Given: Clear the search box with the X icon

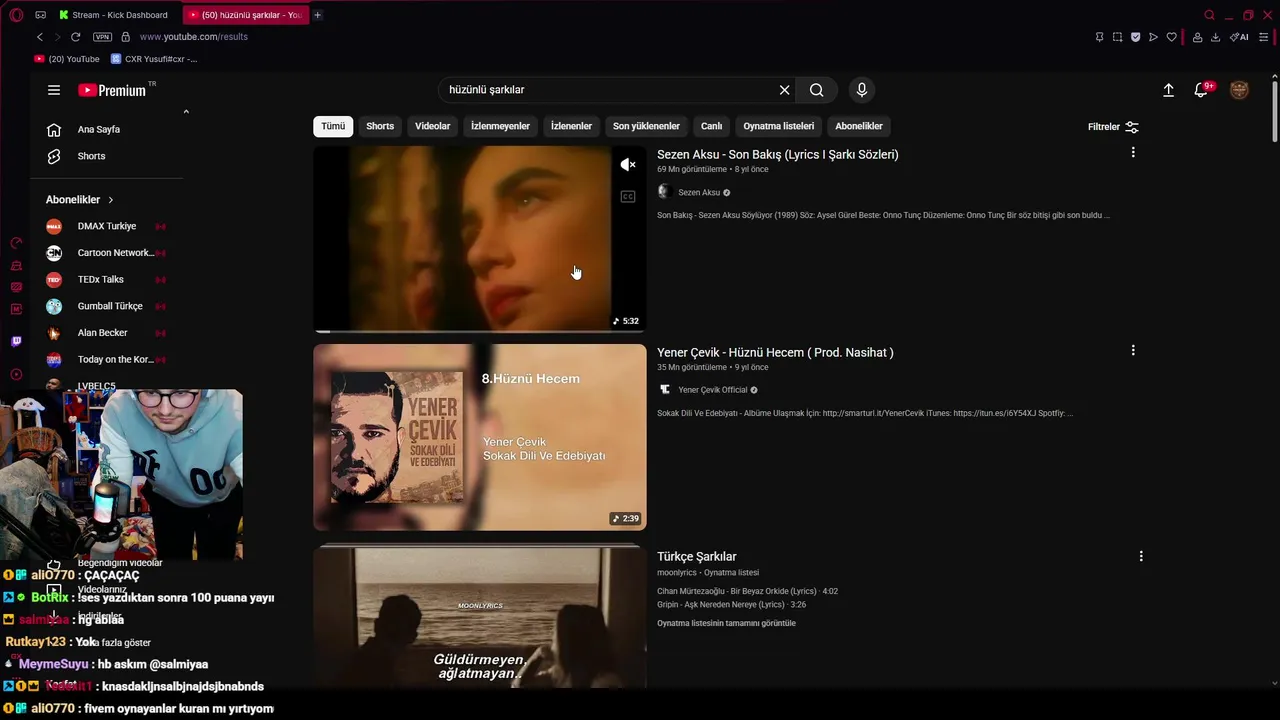Looking at the screenshot, I should coord(784,90).
